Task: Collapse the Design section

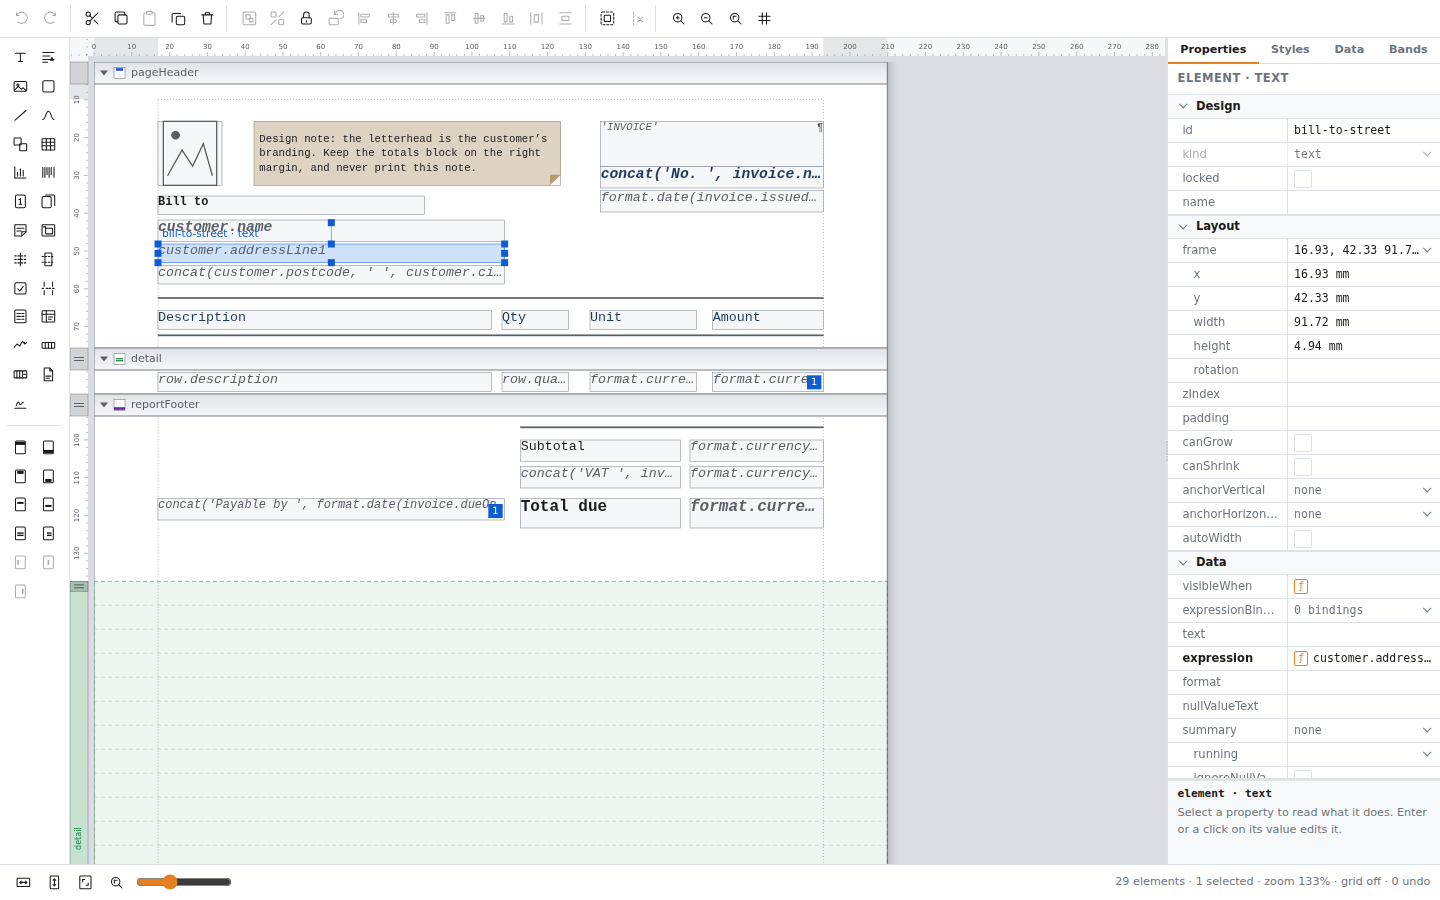Action: pos(1183,106)
